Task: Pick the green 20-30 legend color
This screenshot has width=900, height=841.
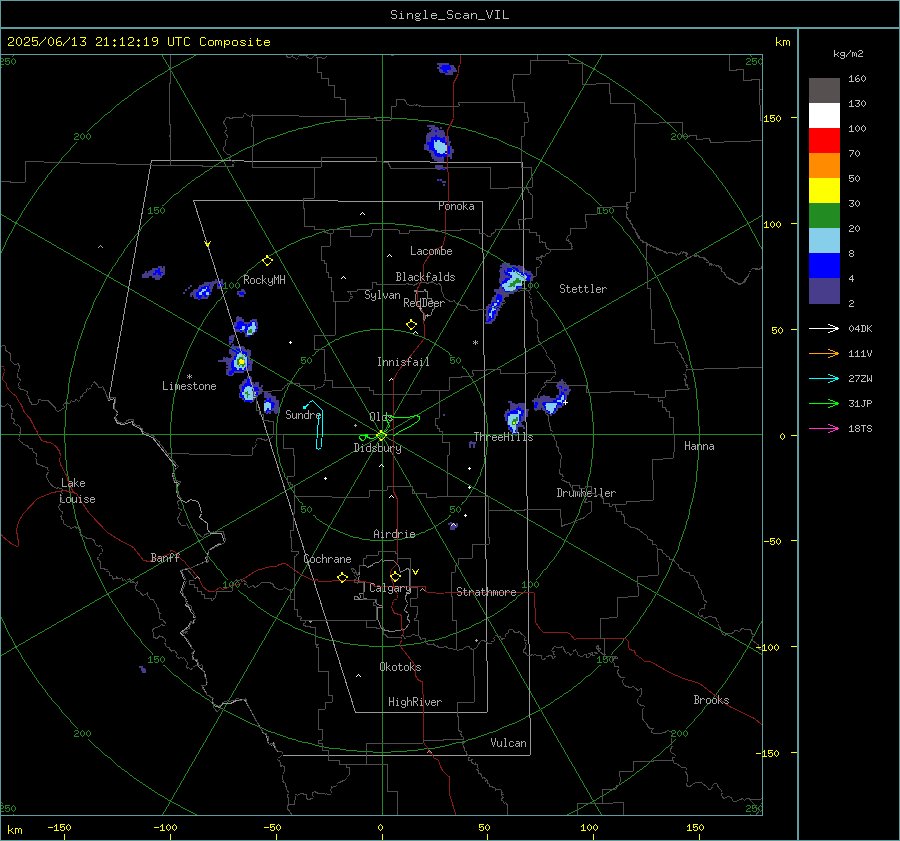Action: (824, 216)
